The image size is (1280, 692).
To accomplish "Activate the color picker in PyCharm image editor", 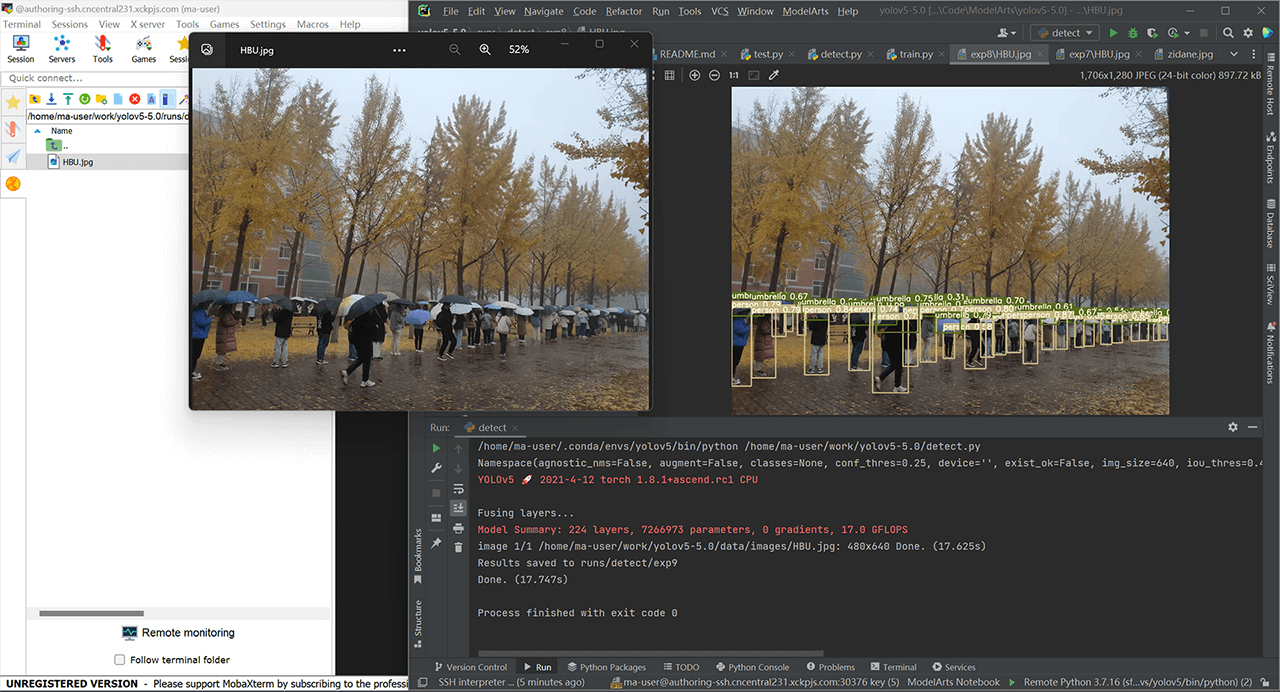I will tap(773, 75).
